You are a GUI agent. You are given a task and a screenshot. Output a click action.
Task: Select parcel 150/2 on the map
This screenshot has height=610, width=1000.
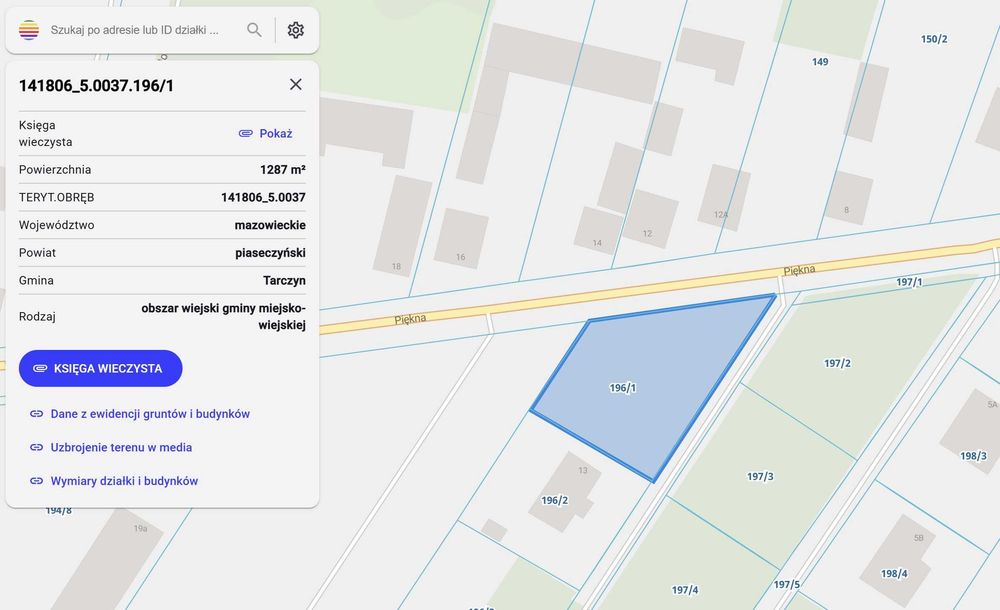point(934,39)
